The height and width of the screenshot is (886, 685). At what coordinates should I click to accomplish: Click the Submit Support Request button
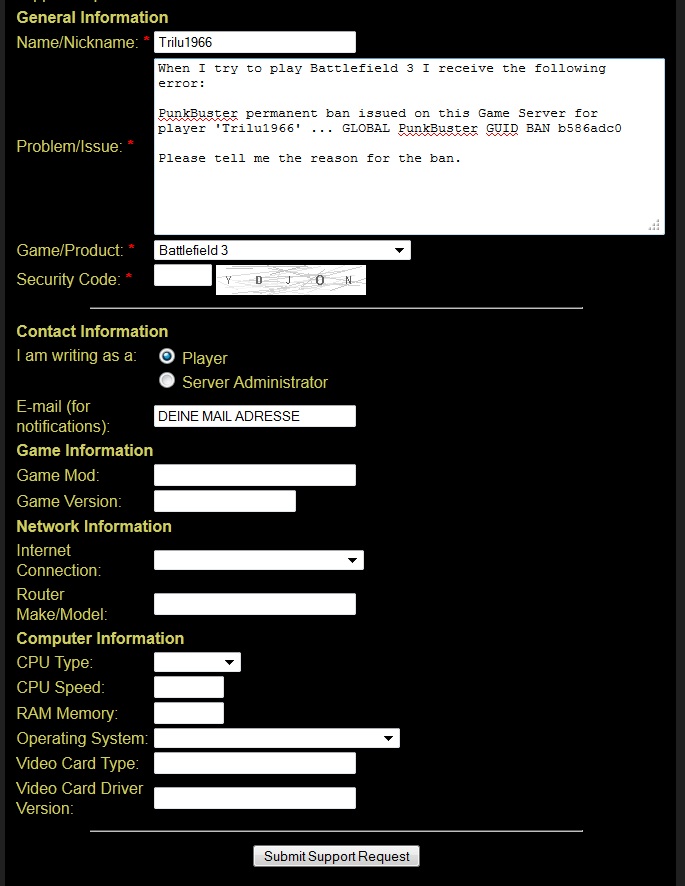coord(336,856)
